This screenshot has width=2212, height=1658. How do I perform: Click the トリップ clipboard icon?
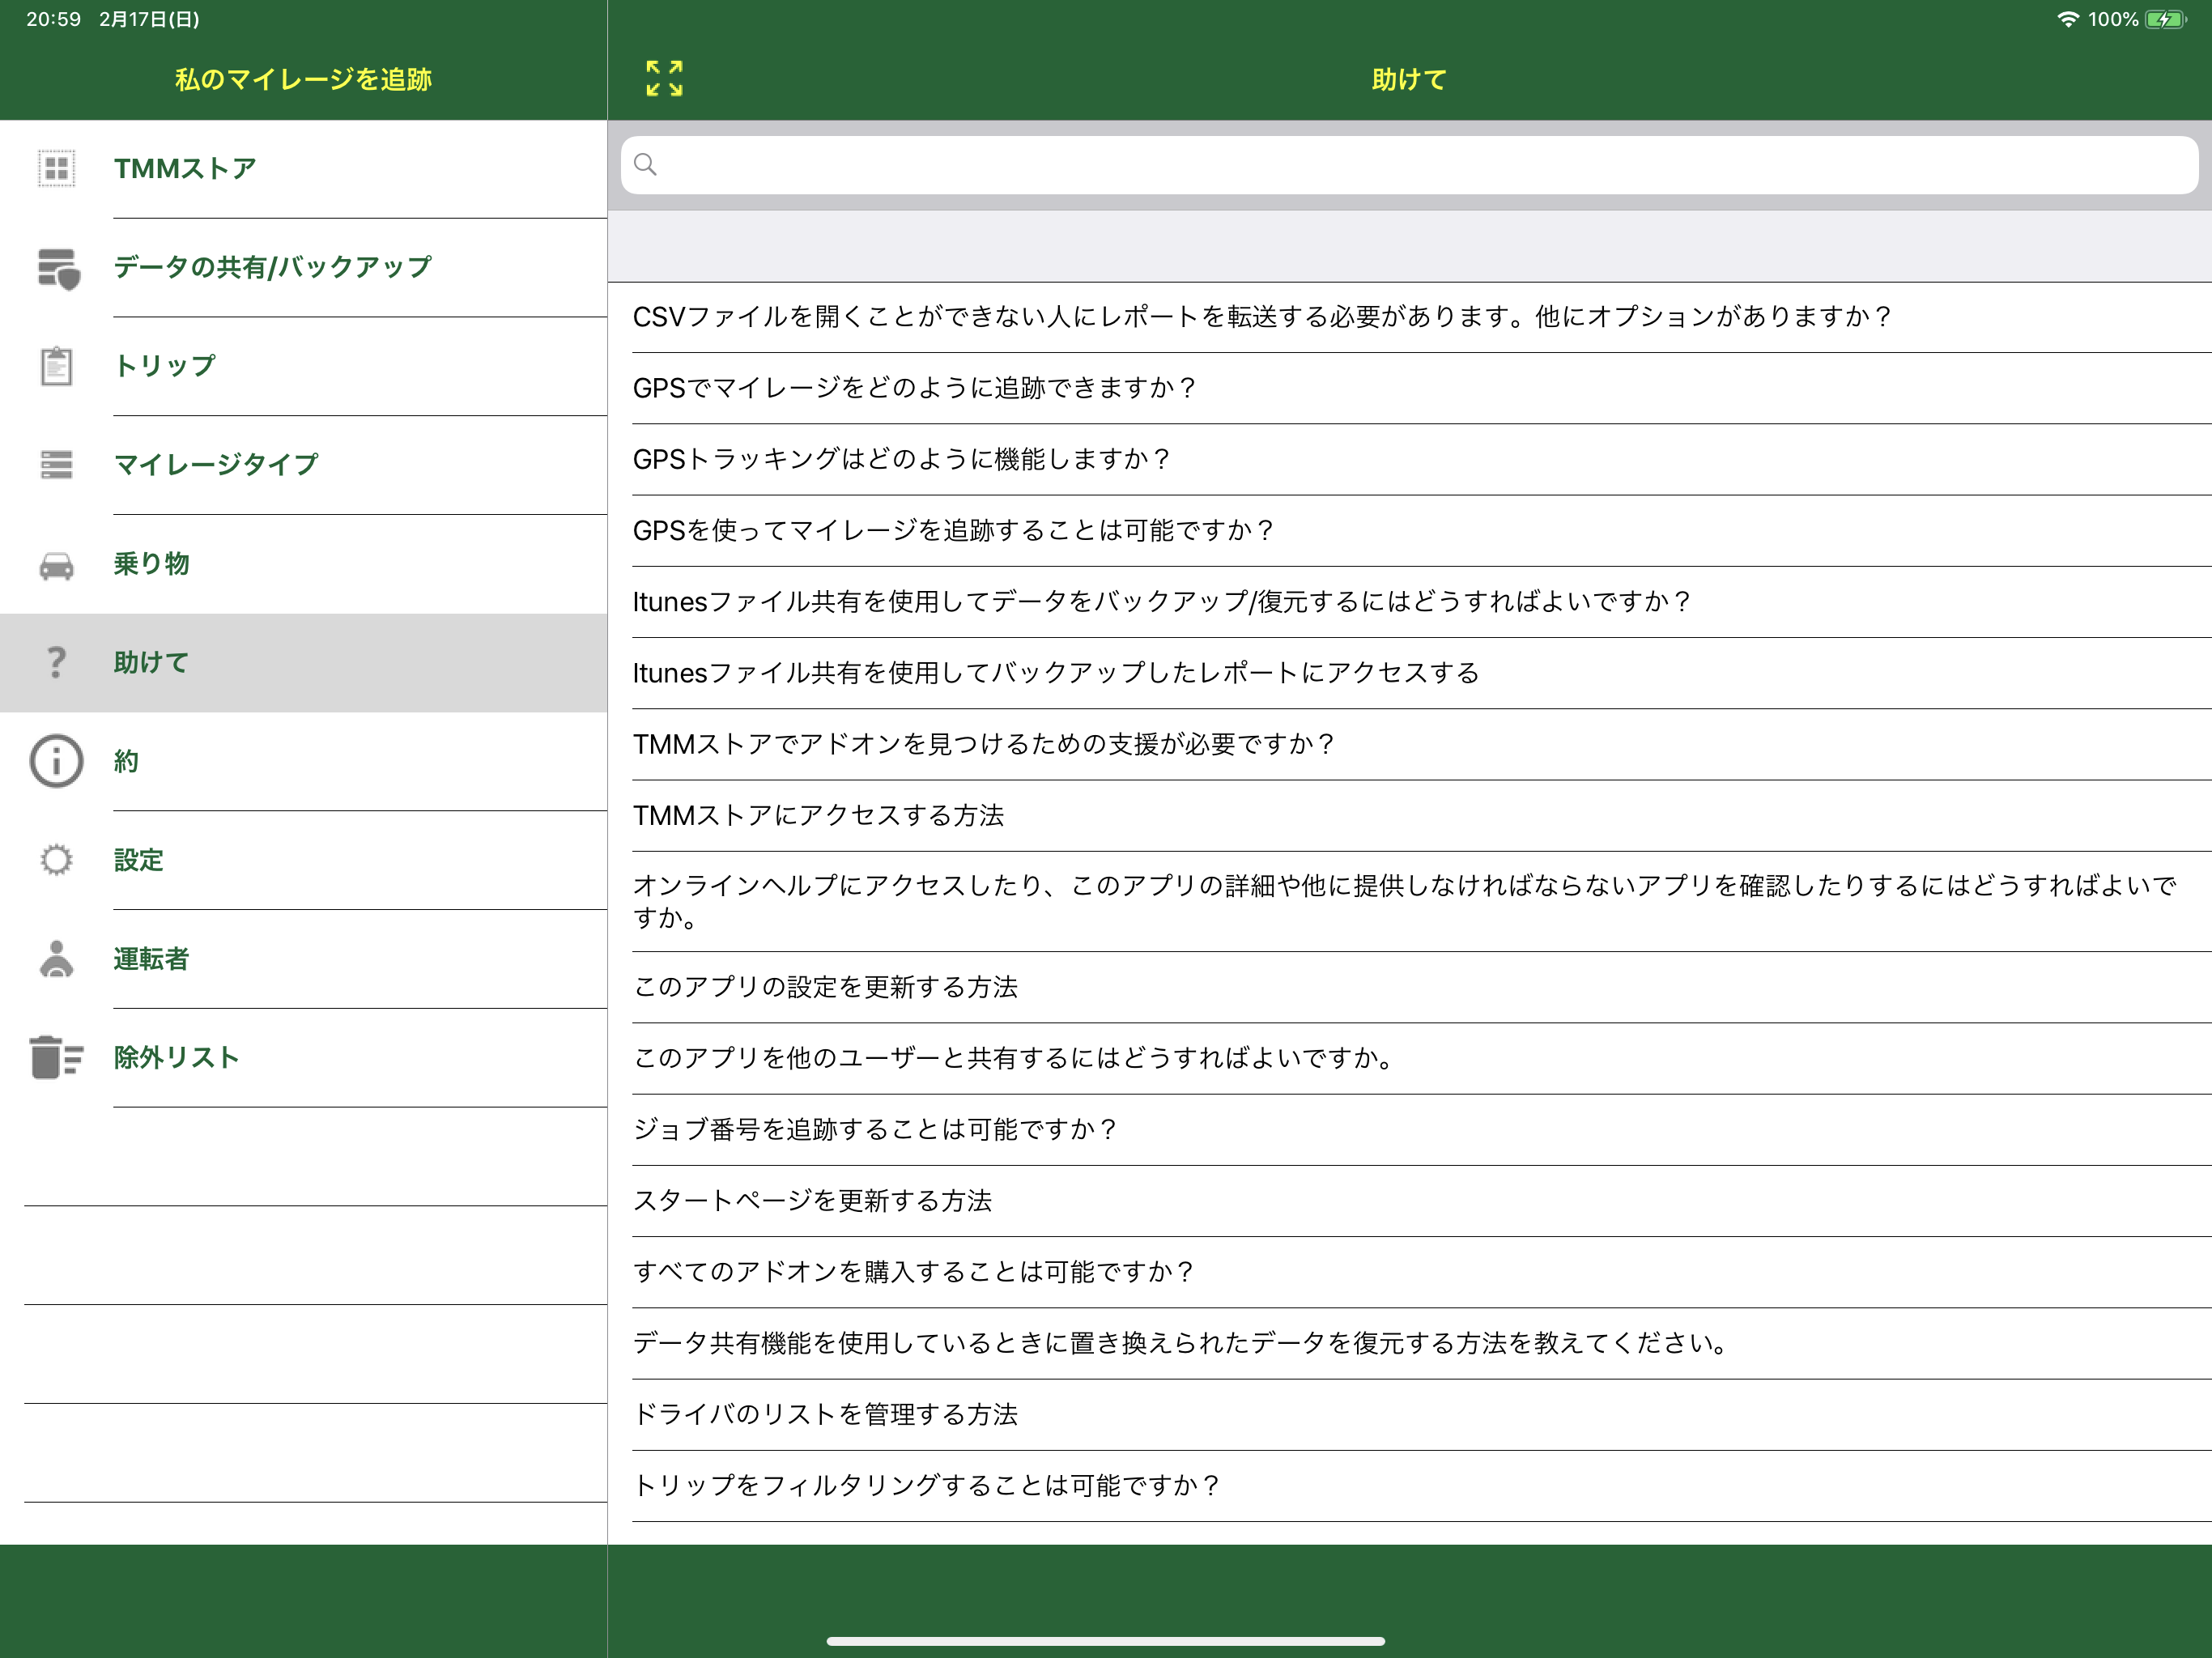point(57,366)
